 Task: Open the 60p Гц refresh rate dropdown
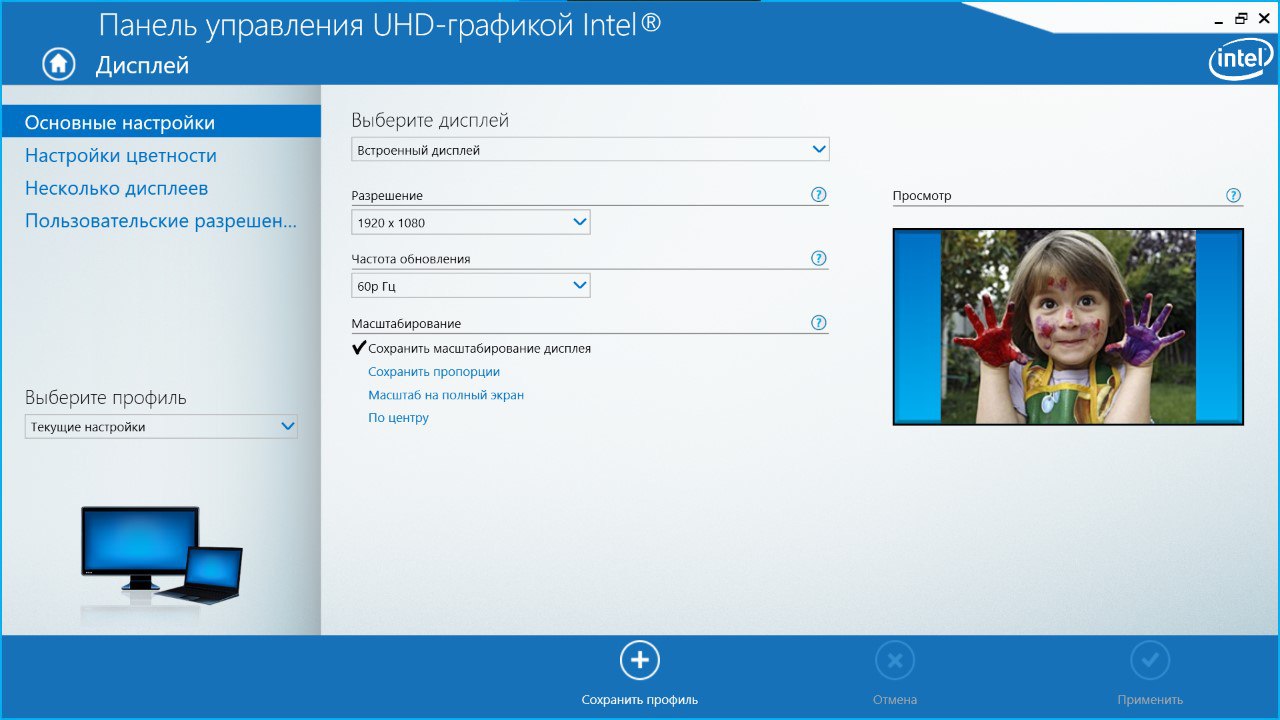471,286
